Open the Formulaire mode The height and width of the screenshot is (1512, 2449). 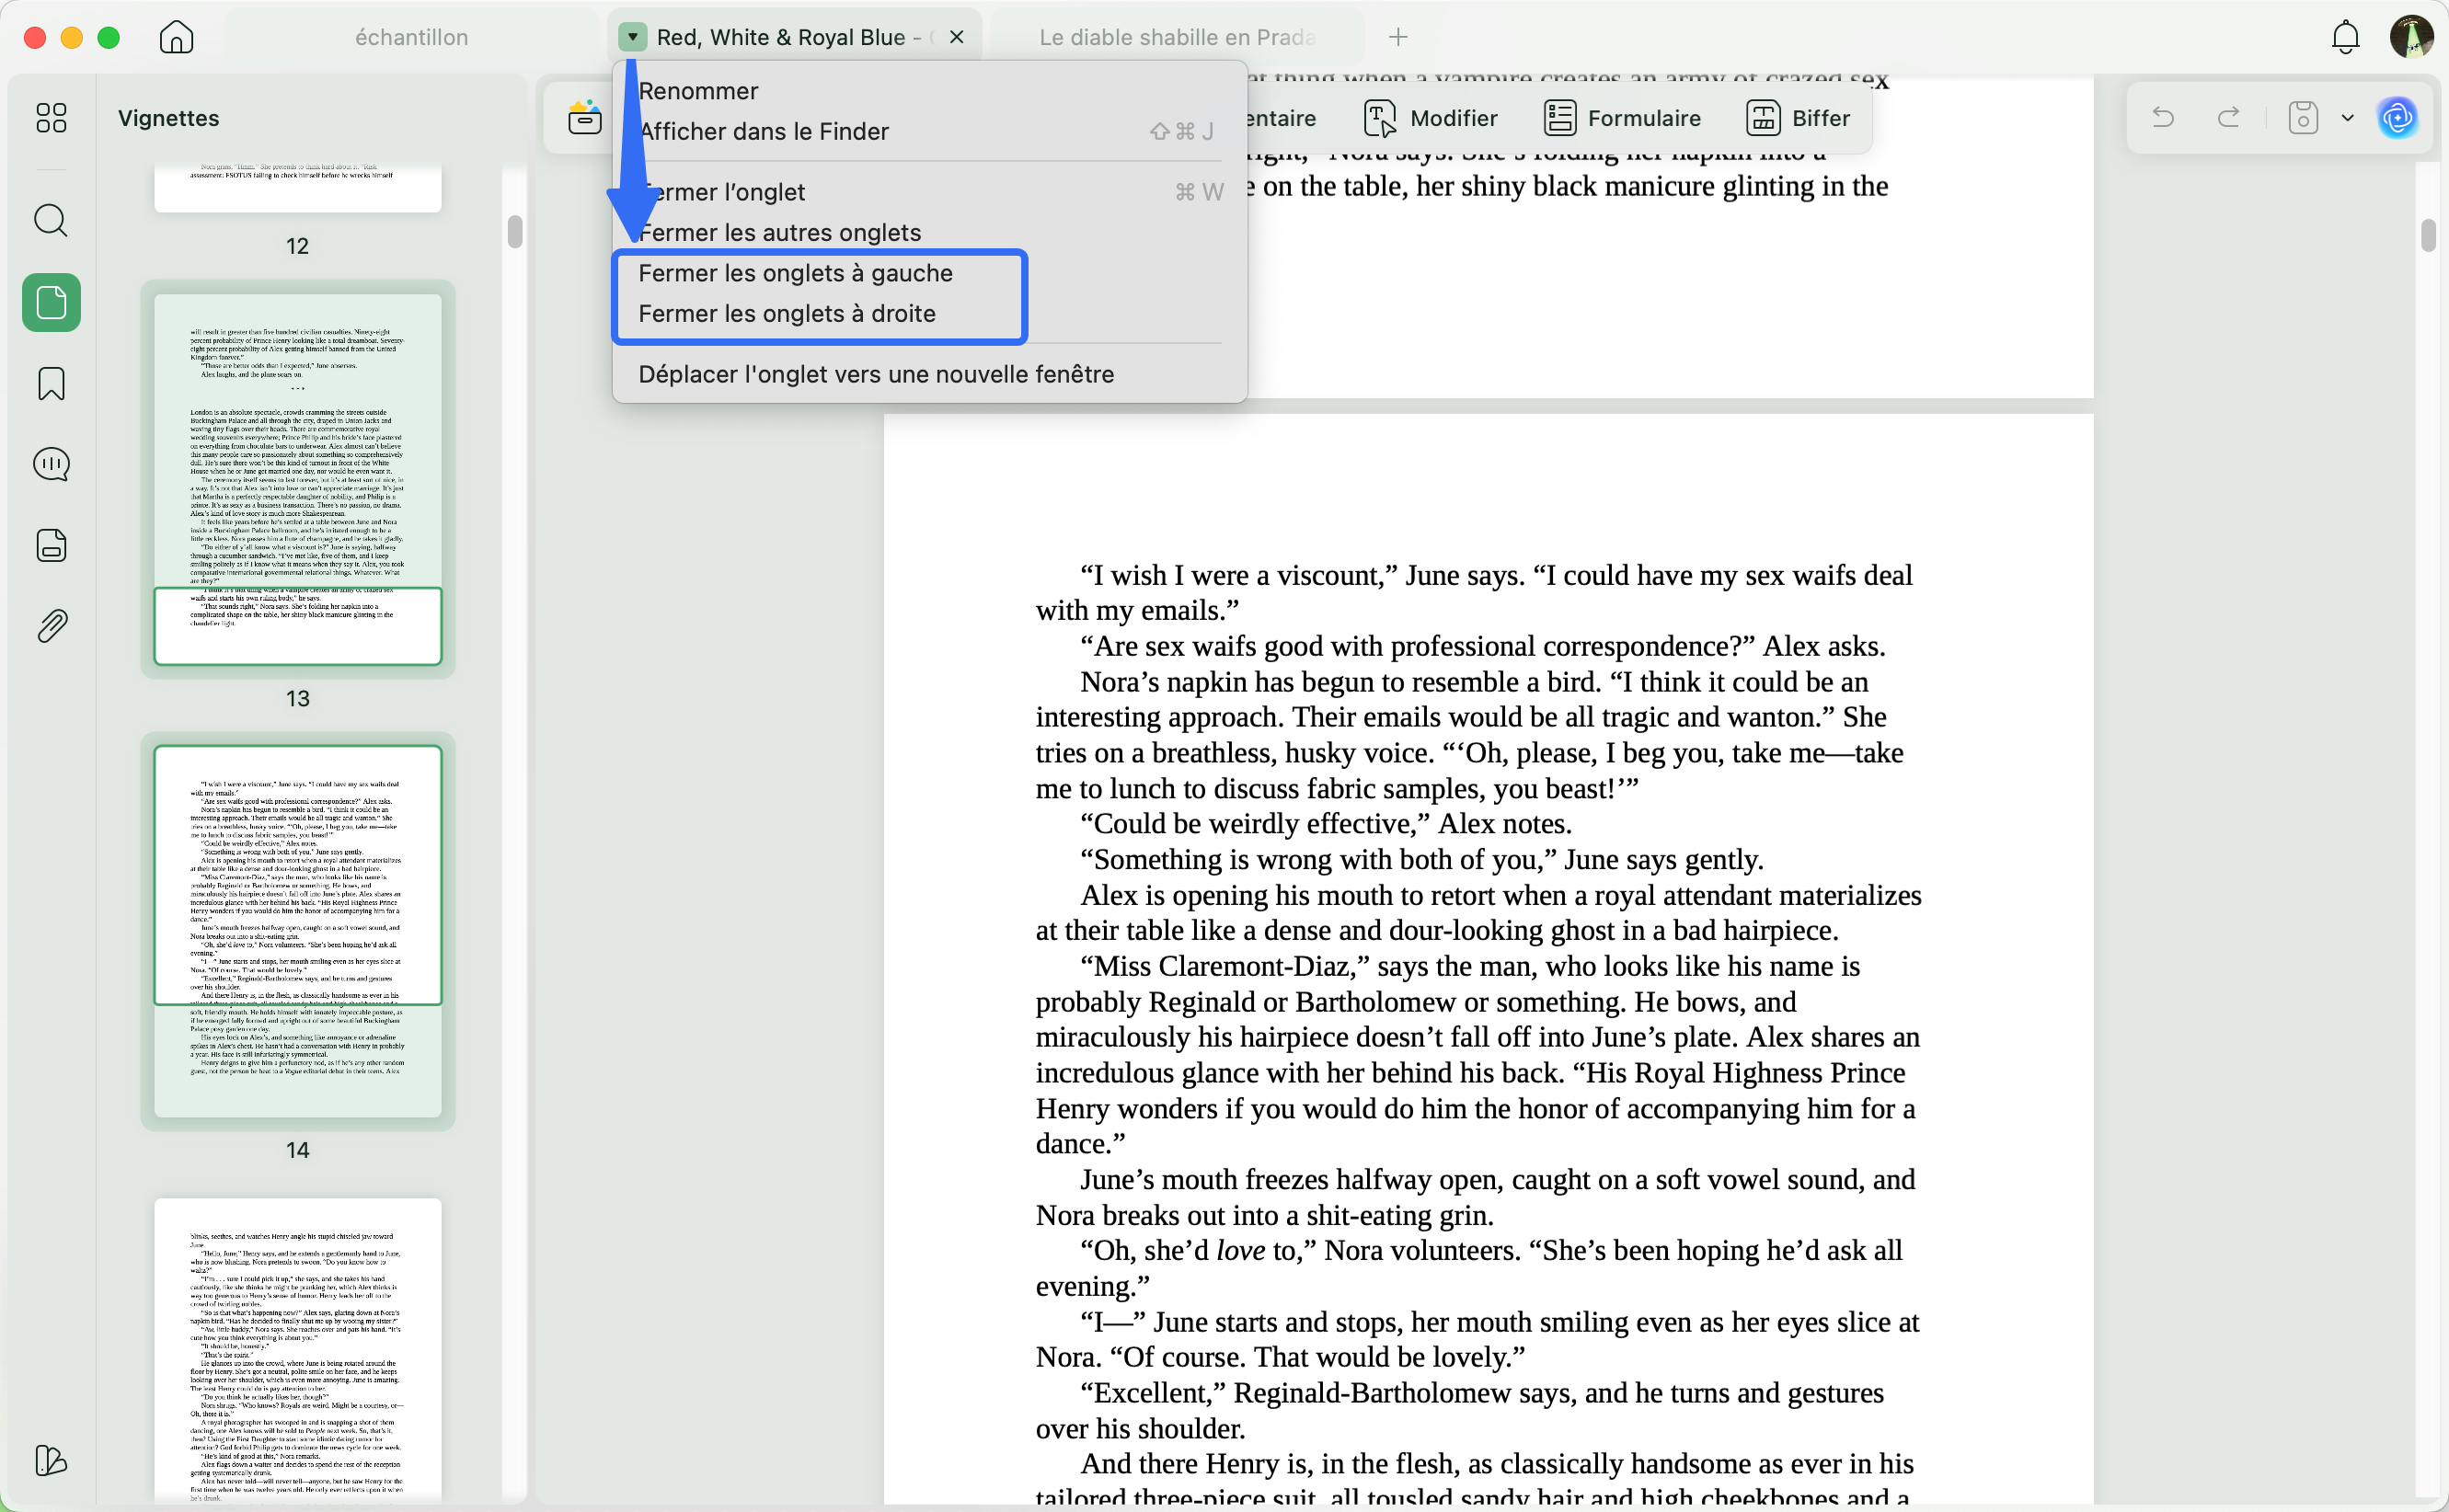[1622, 118]
